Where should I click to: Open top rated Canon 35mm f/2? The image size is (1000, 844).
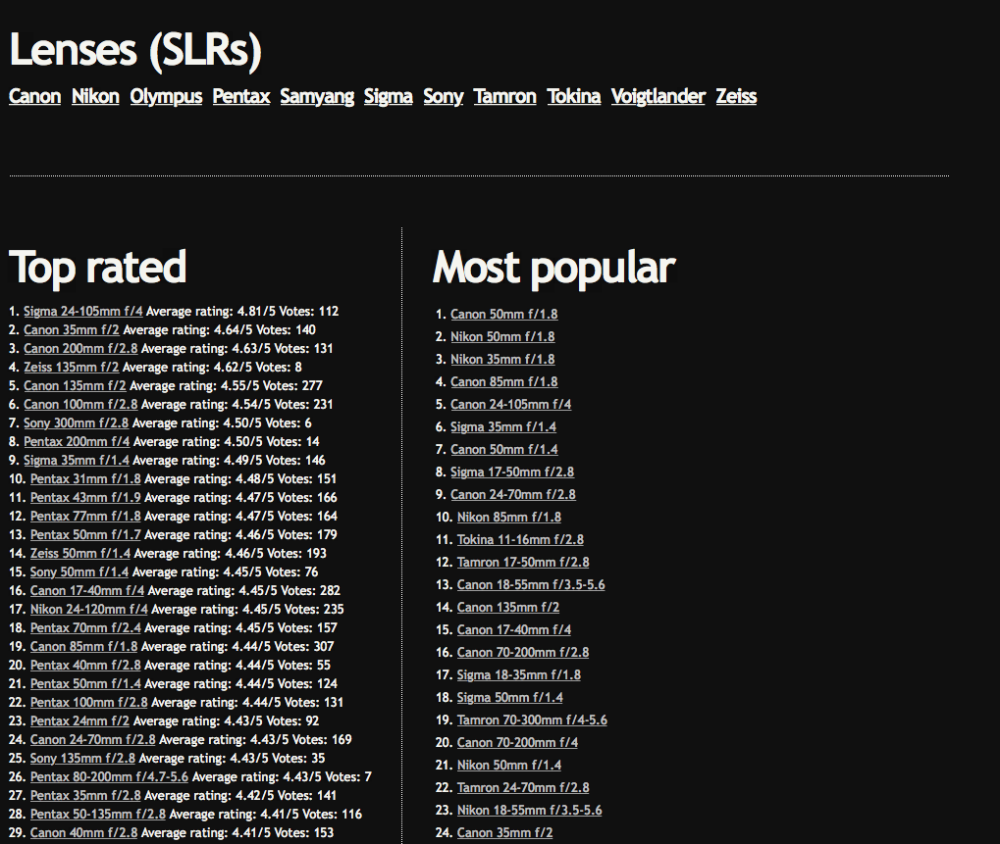pyautogui.click(x=71, y=330)
